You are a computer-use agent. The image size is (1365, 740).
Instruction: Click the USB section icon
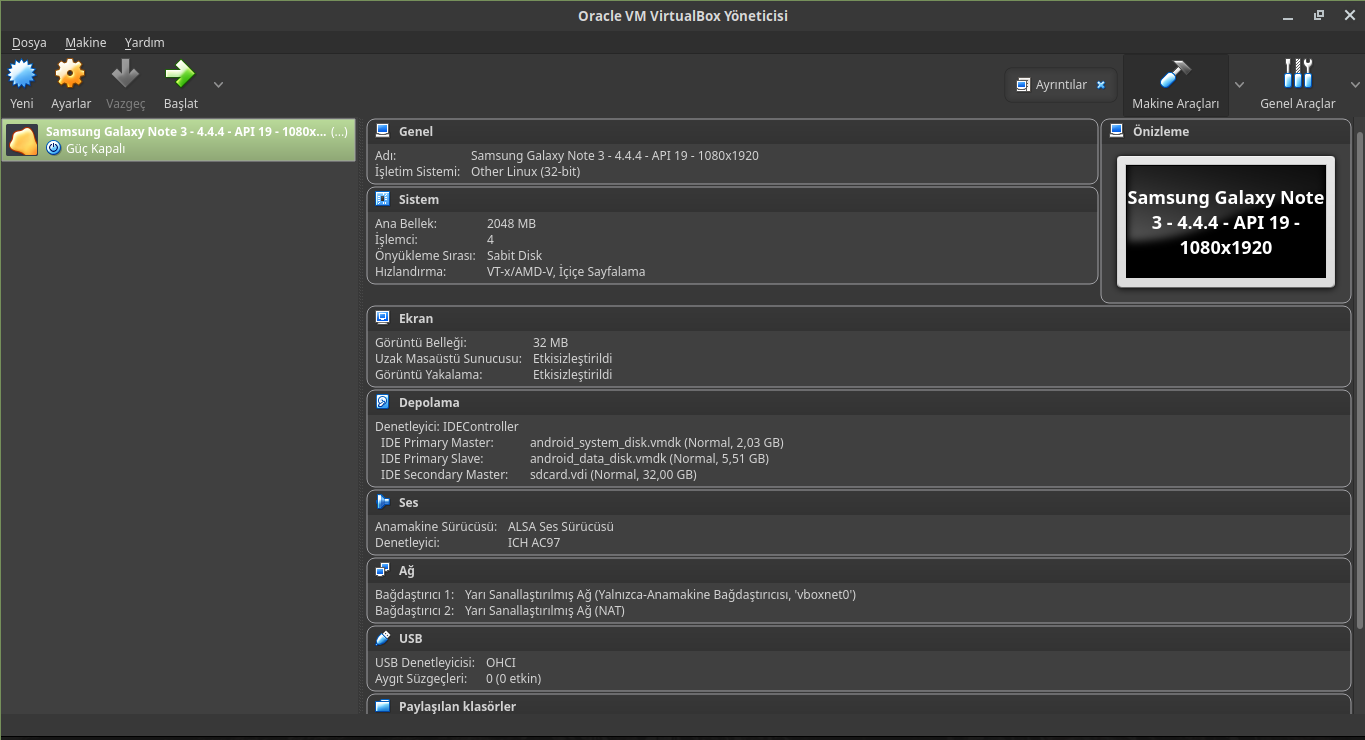point(382,638)
